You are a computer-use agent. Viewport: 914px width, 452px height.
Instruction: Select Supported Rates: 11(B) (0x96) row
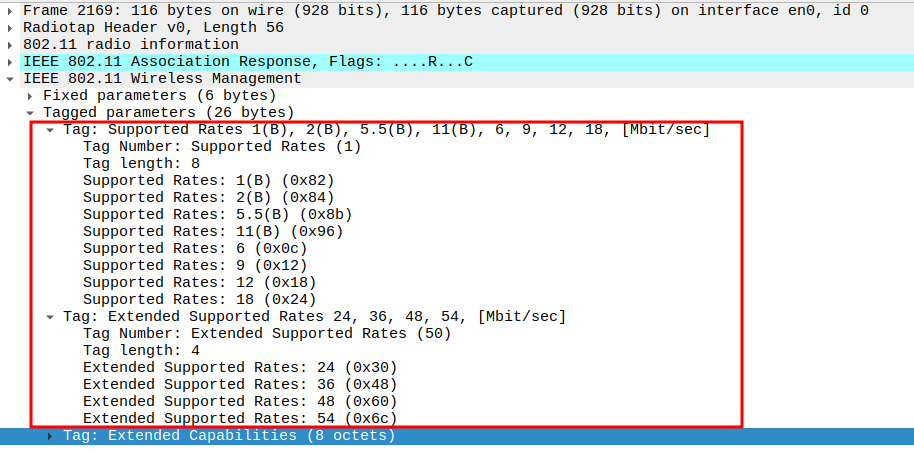point(213,232)
